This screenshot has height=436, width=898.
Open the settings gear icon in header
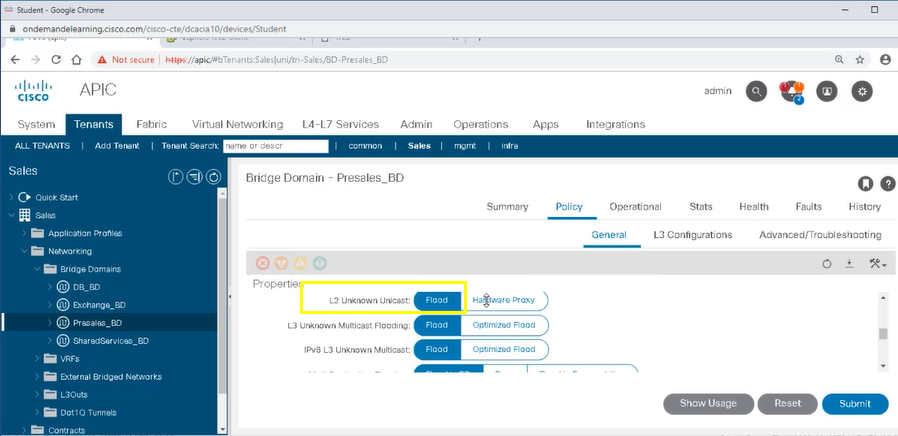pos(862,91)
